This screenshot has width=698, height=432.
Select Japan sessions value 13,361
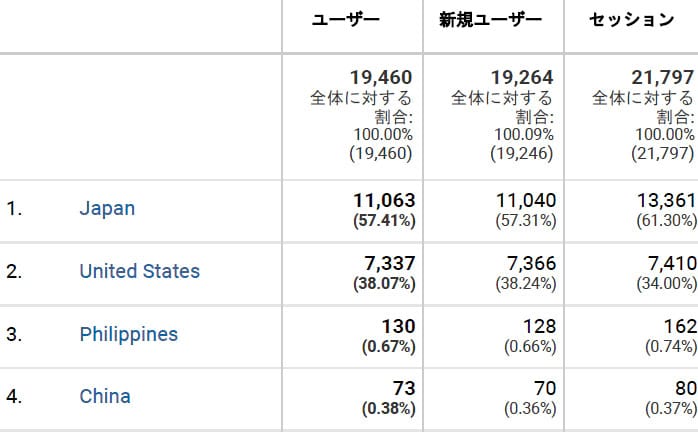(x=667, y=200)
